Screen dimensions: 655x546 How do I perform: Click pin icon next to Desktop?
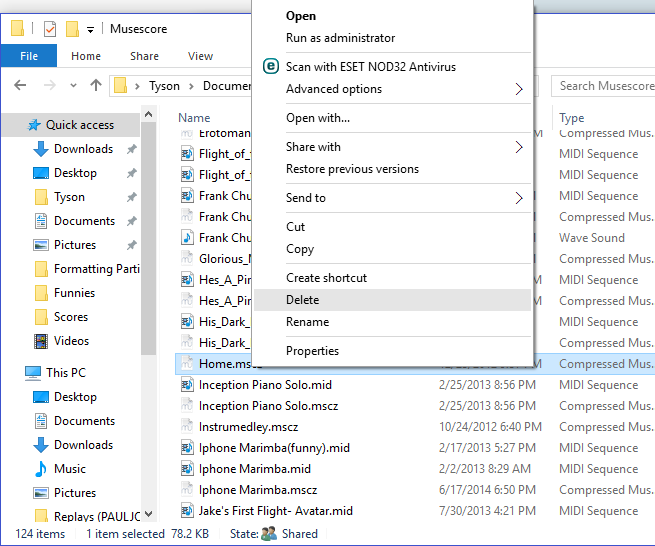coord(132,173)
